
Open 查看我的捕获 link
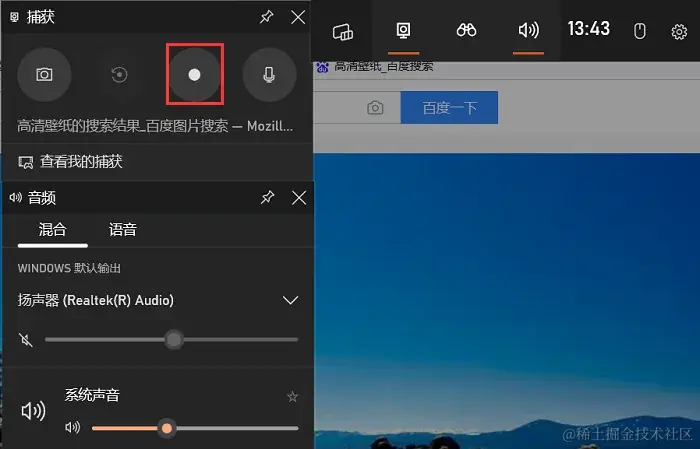coord(70,162)
